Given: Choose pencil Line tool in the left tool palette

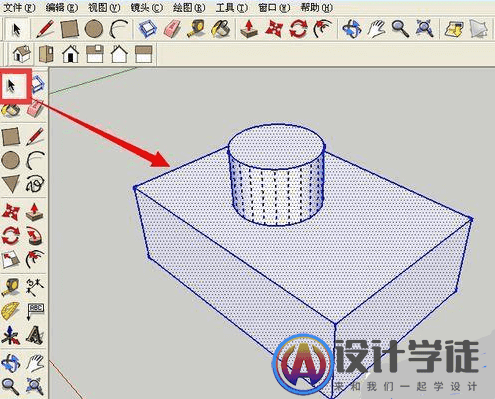Looking at the screenshot, I should click(x=35, y=136).
